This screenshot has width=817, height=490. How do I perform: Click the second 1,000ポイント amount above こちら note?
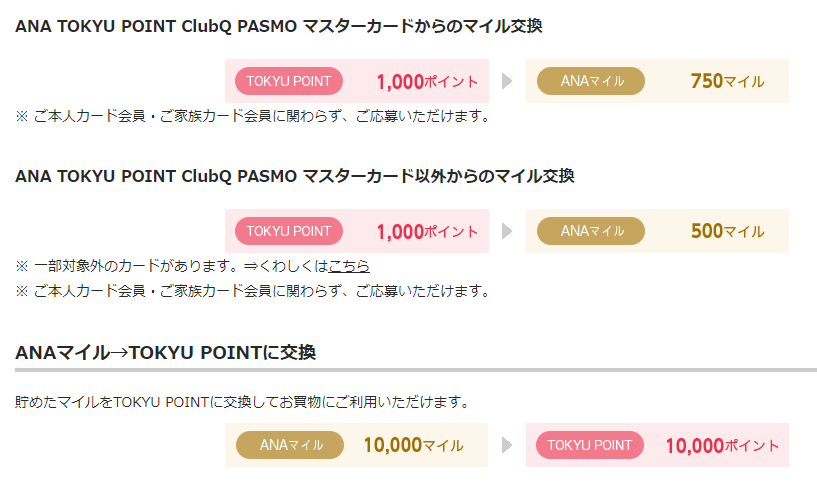(x=427, y=232)
